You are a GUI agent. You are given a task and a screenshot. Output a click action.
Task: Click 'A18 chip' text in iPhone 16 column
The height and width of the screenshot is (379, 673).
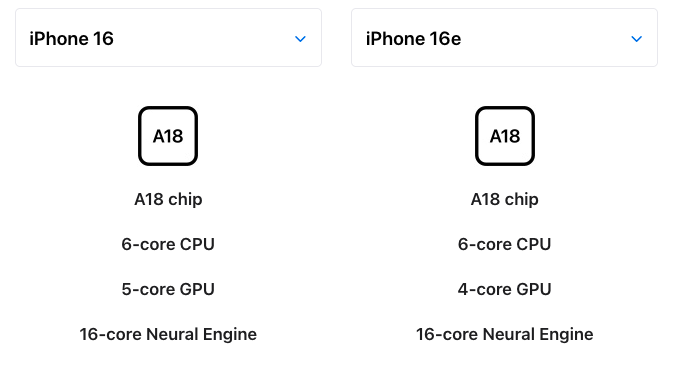pos(168,199)
